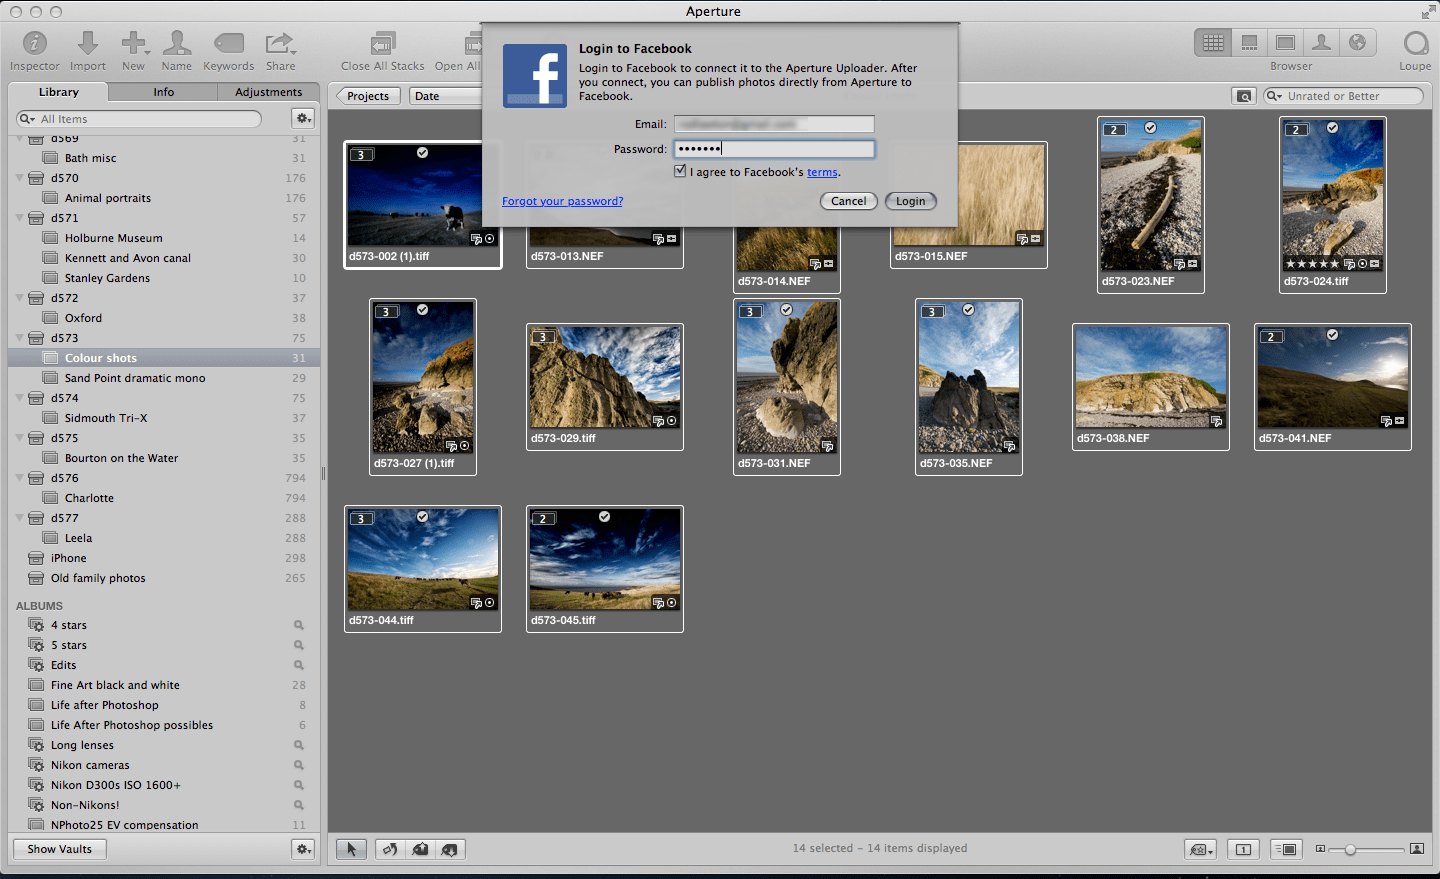Collapse the d571 project folder

pos(20,218)
